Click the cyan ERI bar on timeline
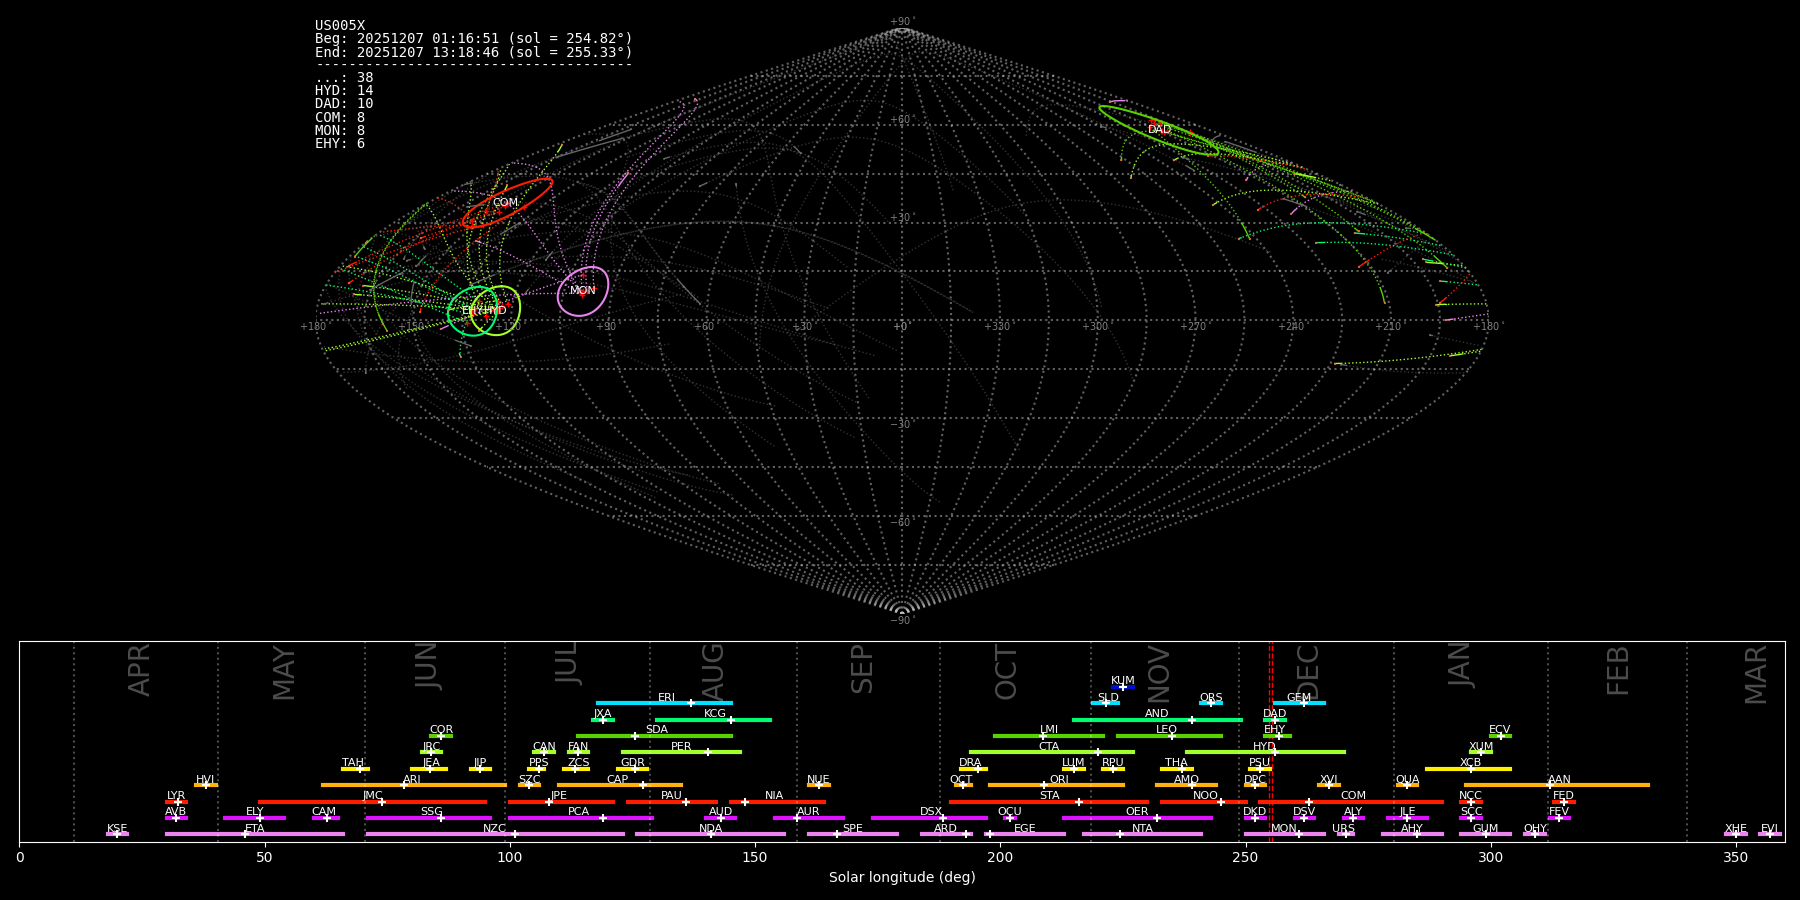The height and width of the screenshot is (900, 1800). (x=664, y=703)
